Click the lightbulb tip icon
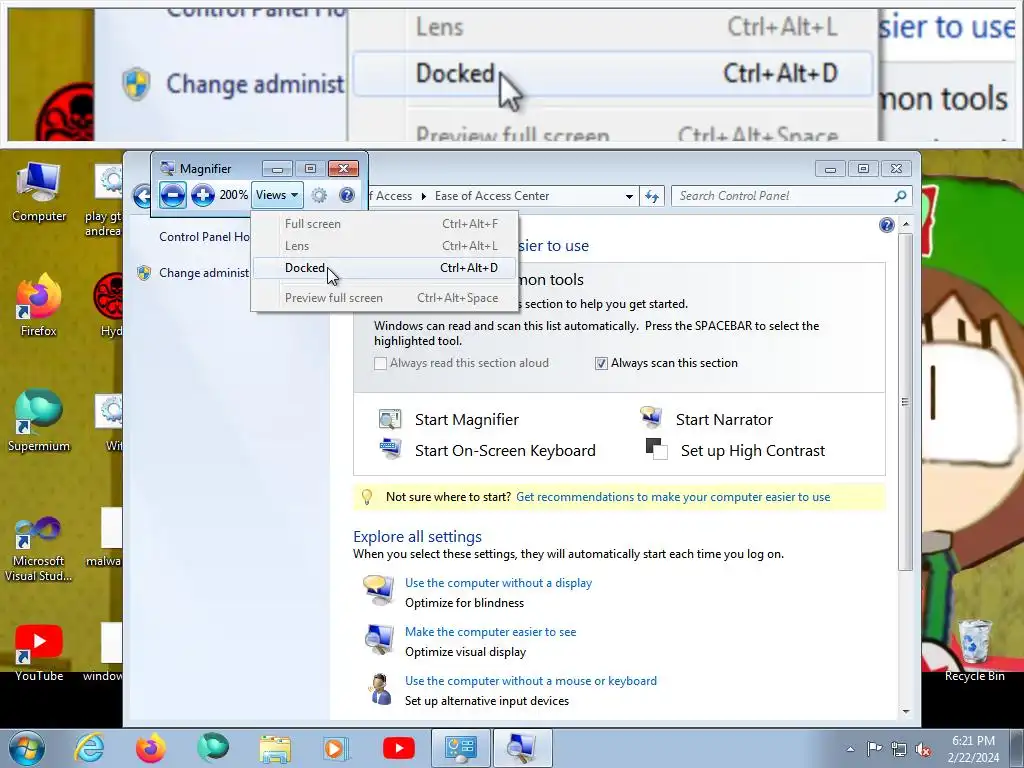 [367, 497]
